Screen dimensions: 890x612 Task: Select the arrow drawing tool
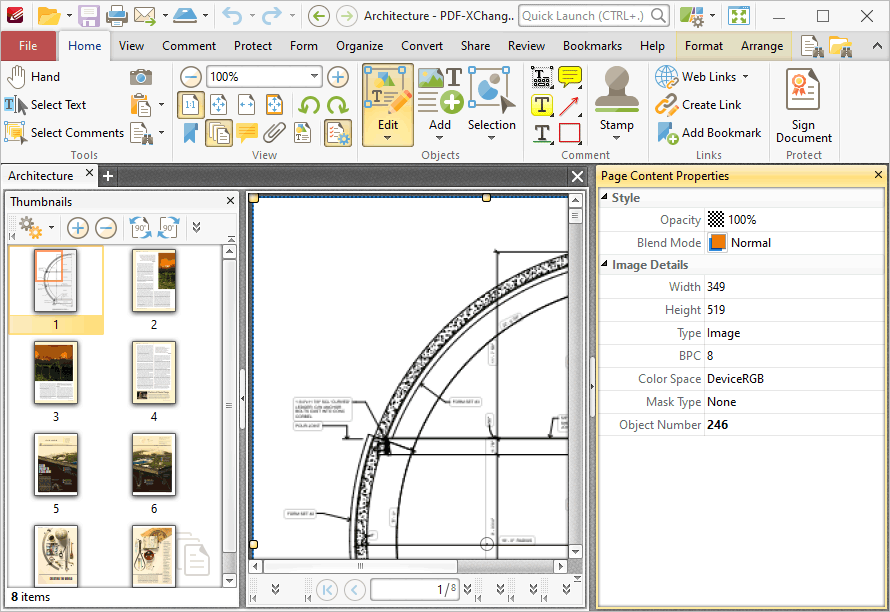point(569,105)
